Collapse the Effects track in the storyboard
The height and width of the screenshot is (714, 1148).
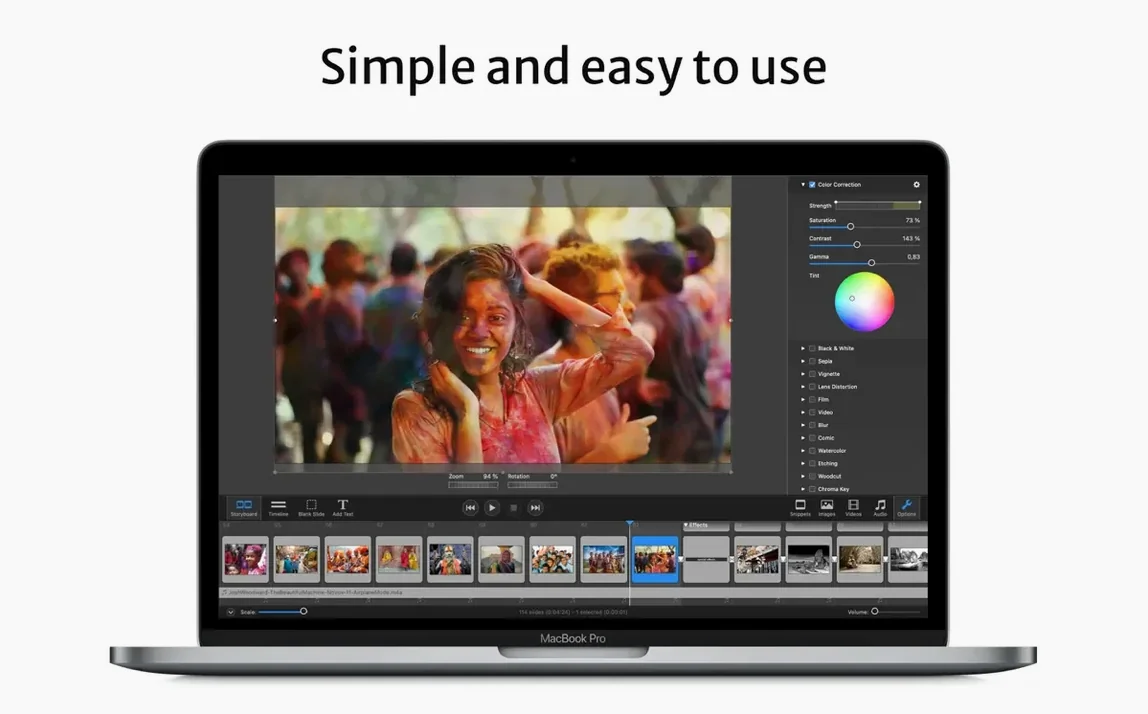686,525
